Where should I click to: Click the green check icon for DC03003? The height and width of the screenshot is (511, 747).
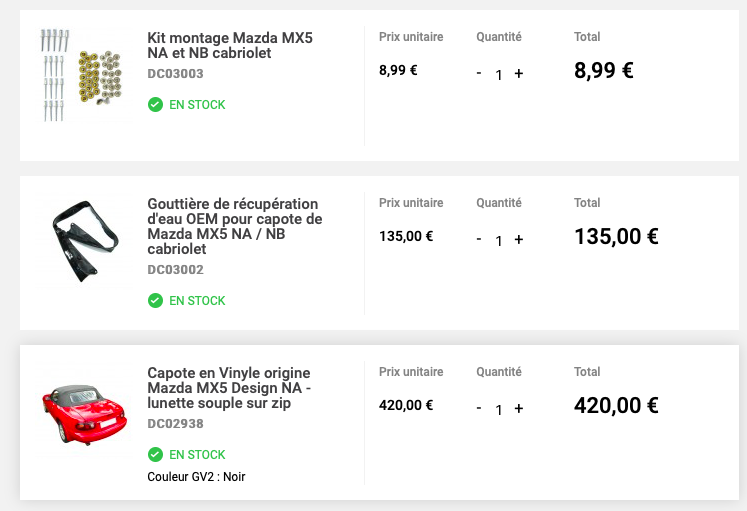click(155, 105)
